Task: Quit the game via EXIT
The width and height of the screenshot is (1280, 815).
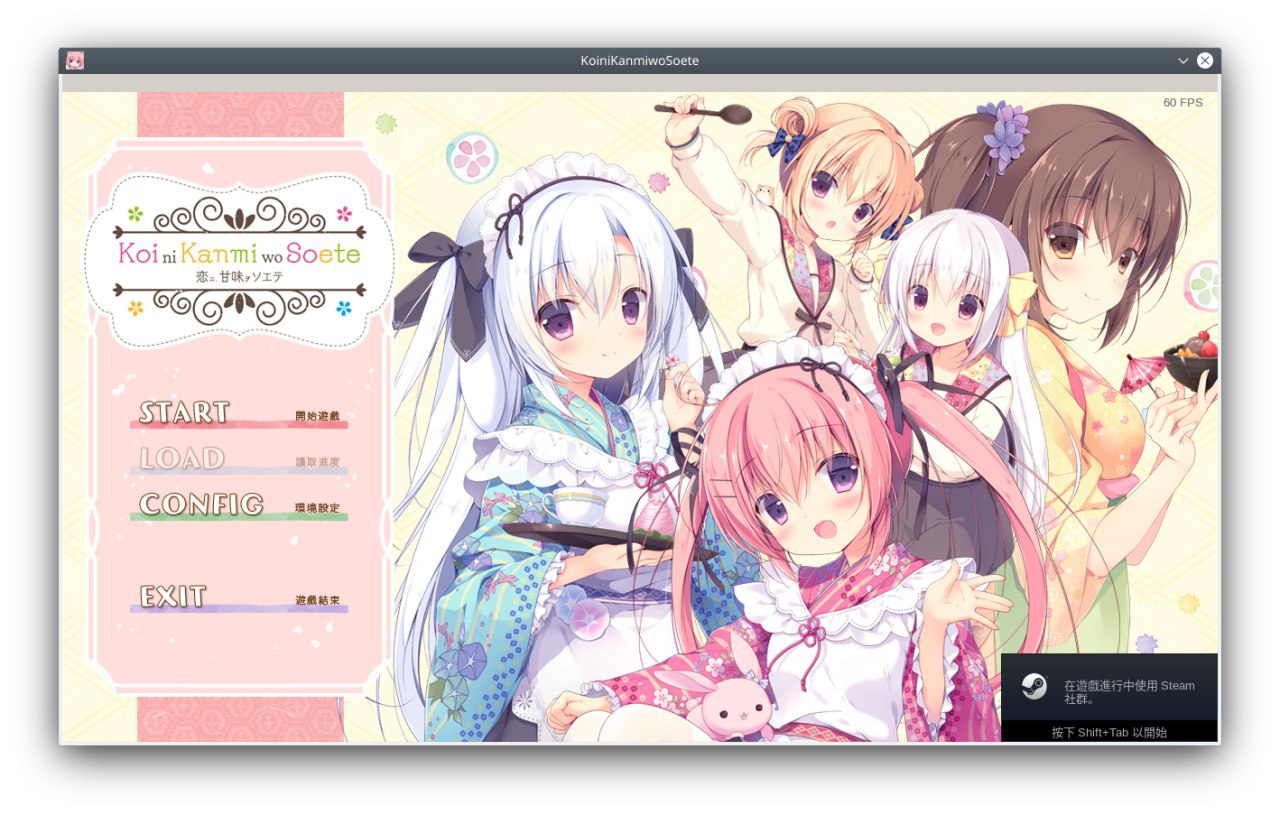Action: [x=239, y=598]
